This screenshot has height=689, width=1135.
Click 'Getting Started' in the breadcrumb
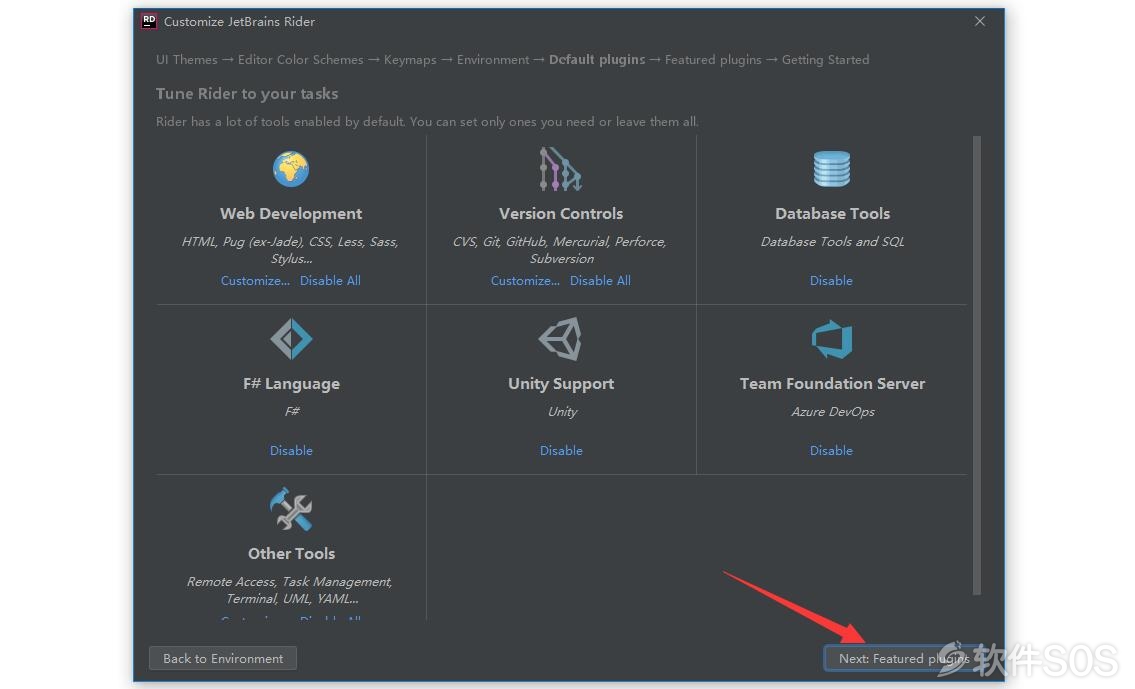(825, 60)
